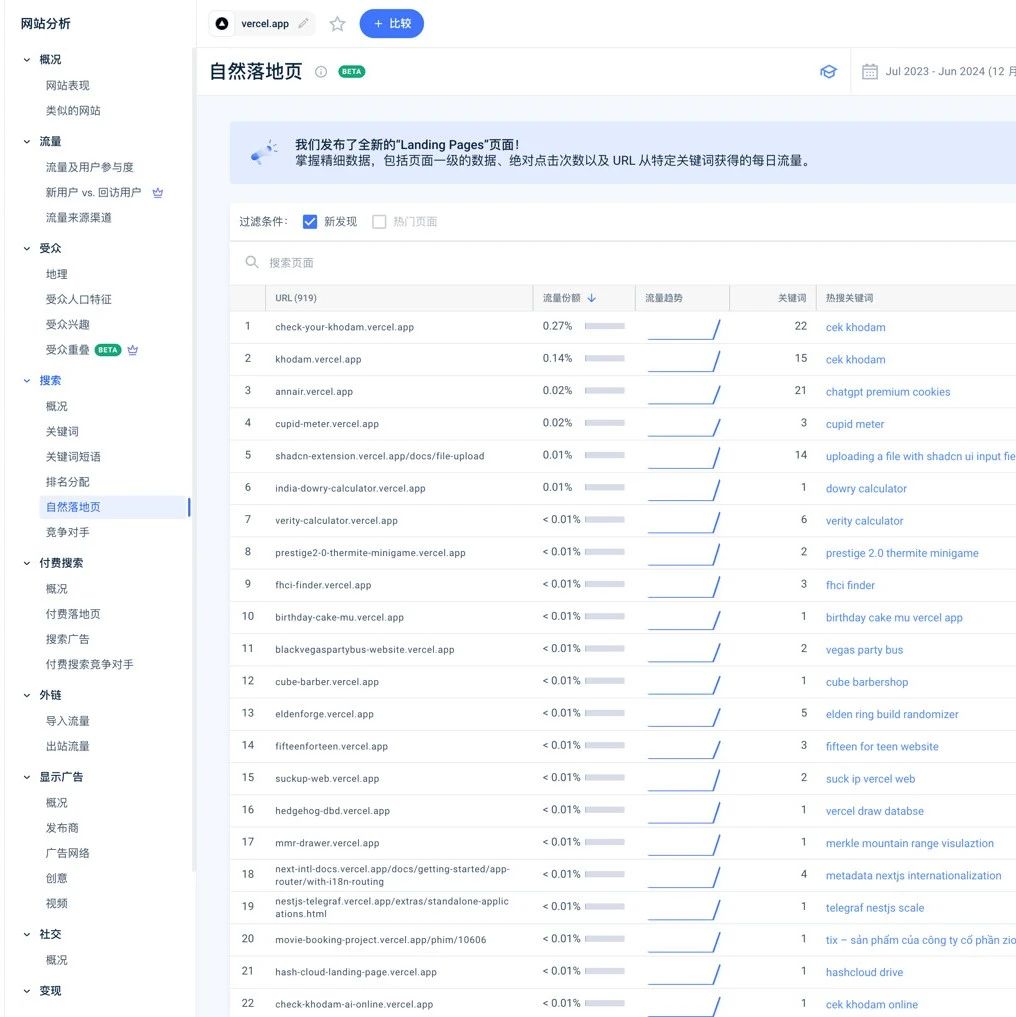Click the crown icon next to 新用户 vs. 回访用户
Image resolution: width=1016 pixels, height=1017 pixels.
pyautogui.click(x=158, y=193)
